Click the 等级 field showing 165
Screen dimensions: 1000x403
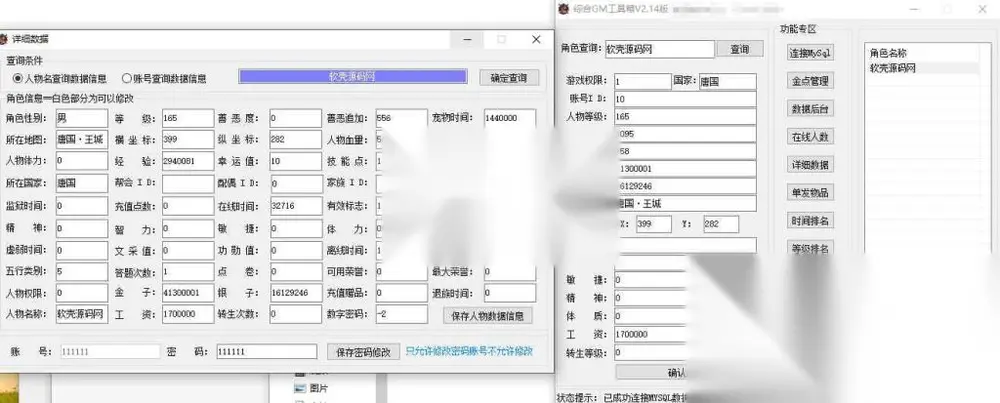pyautogui.click(x=188, y=118)
